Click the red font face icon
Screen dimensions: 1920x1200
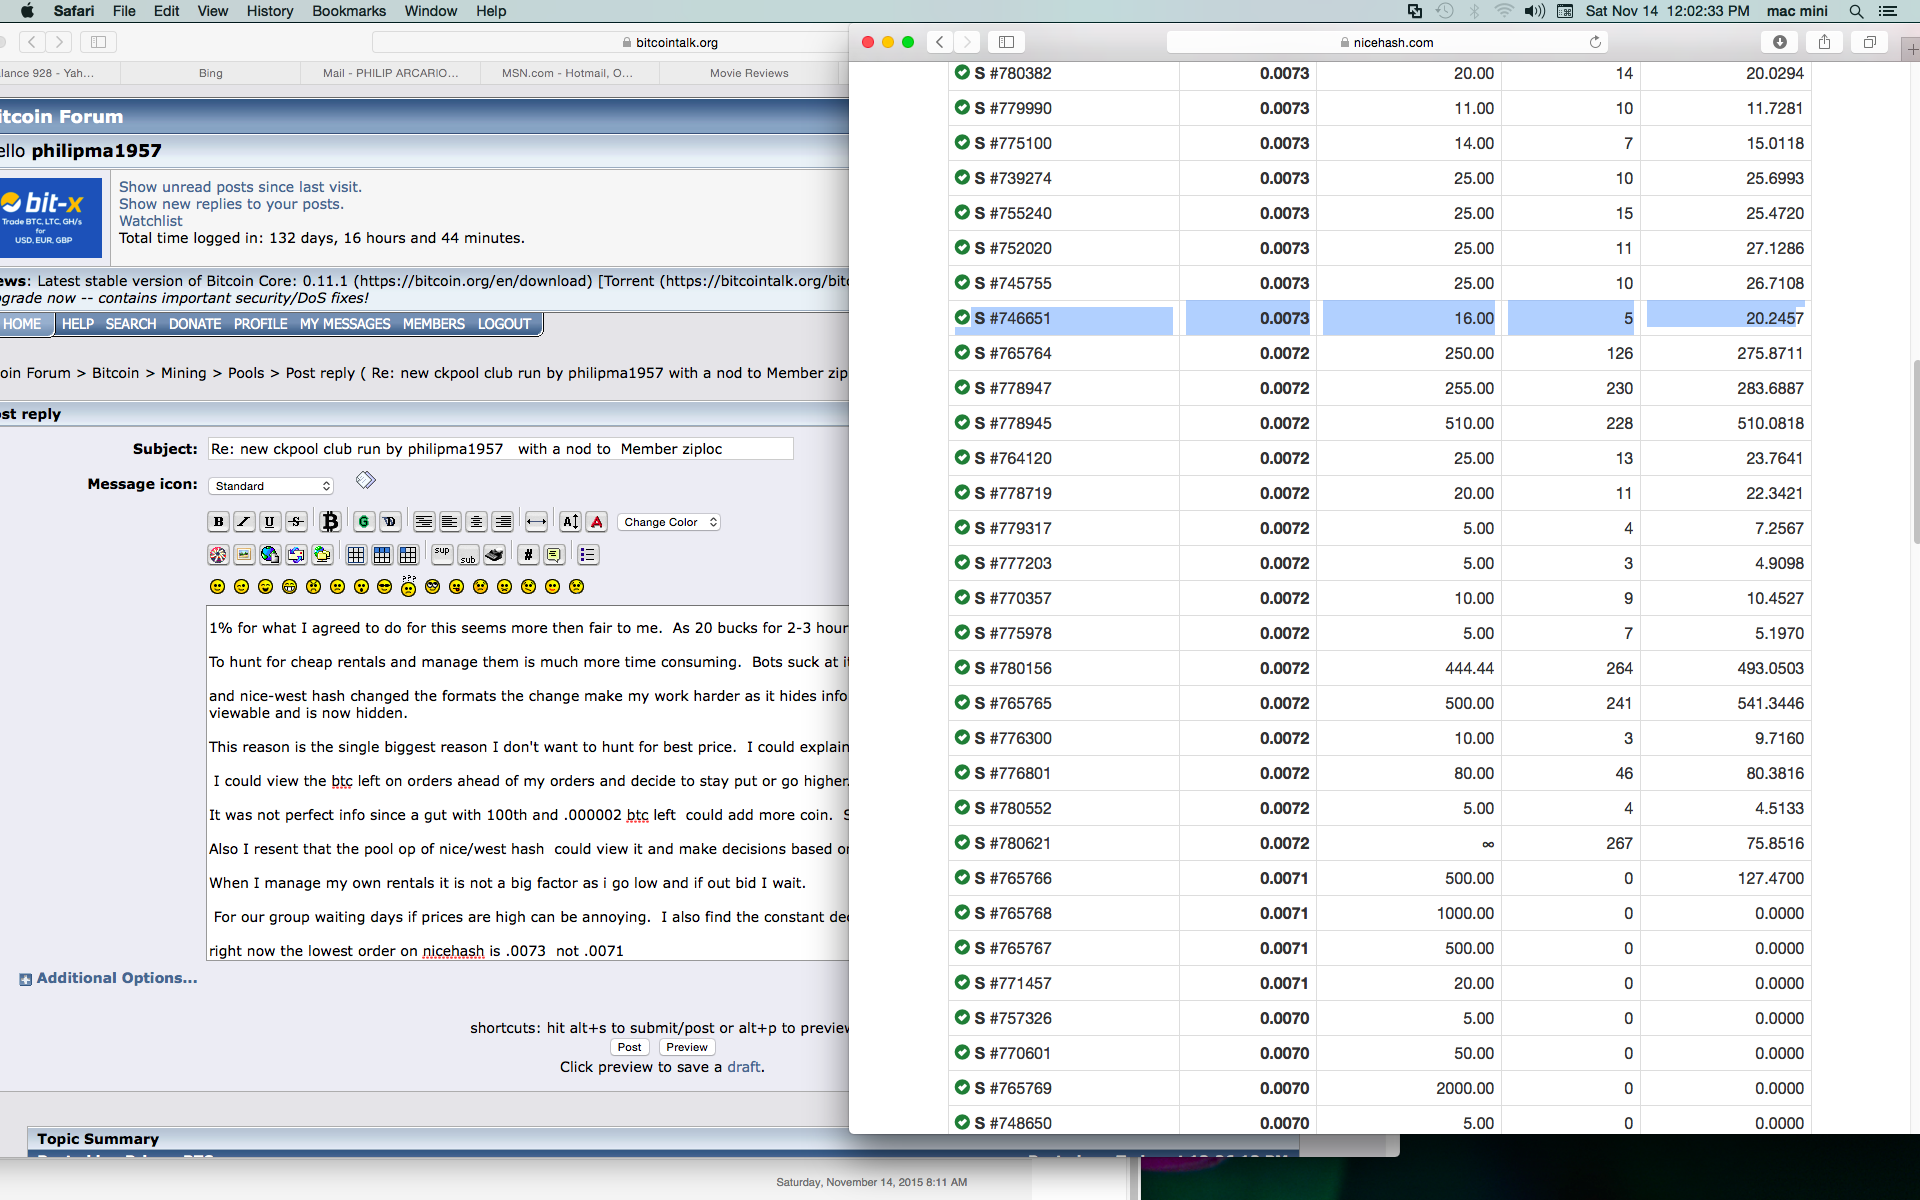pyautogui.click(x=597, y=522)
